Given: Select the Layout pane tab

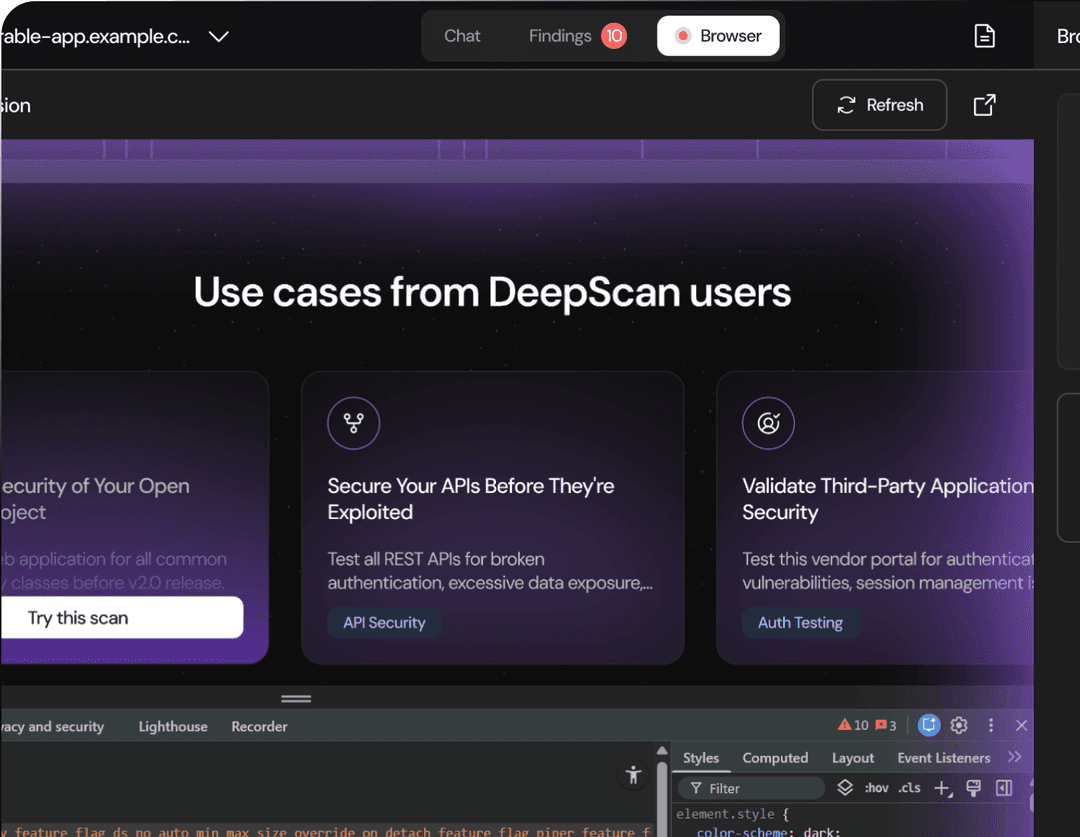Looking at the screenshot, I should coord(853,758).
